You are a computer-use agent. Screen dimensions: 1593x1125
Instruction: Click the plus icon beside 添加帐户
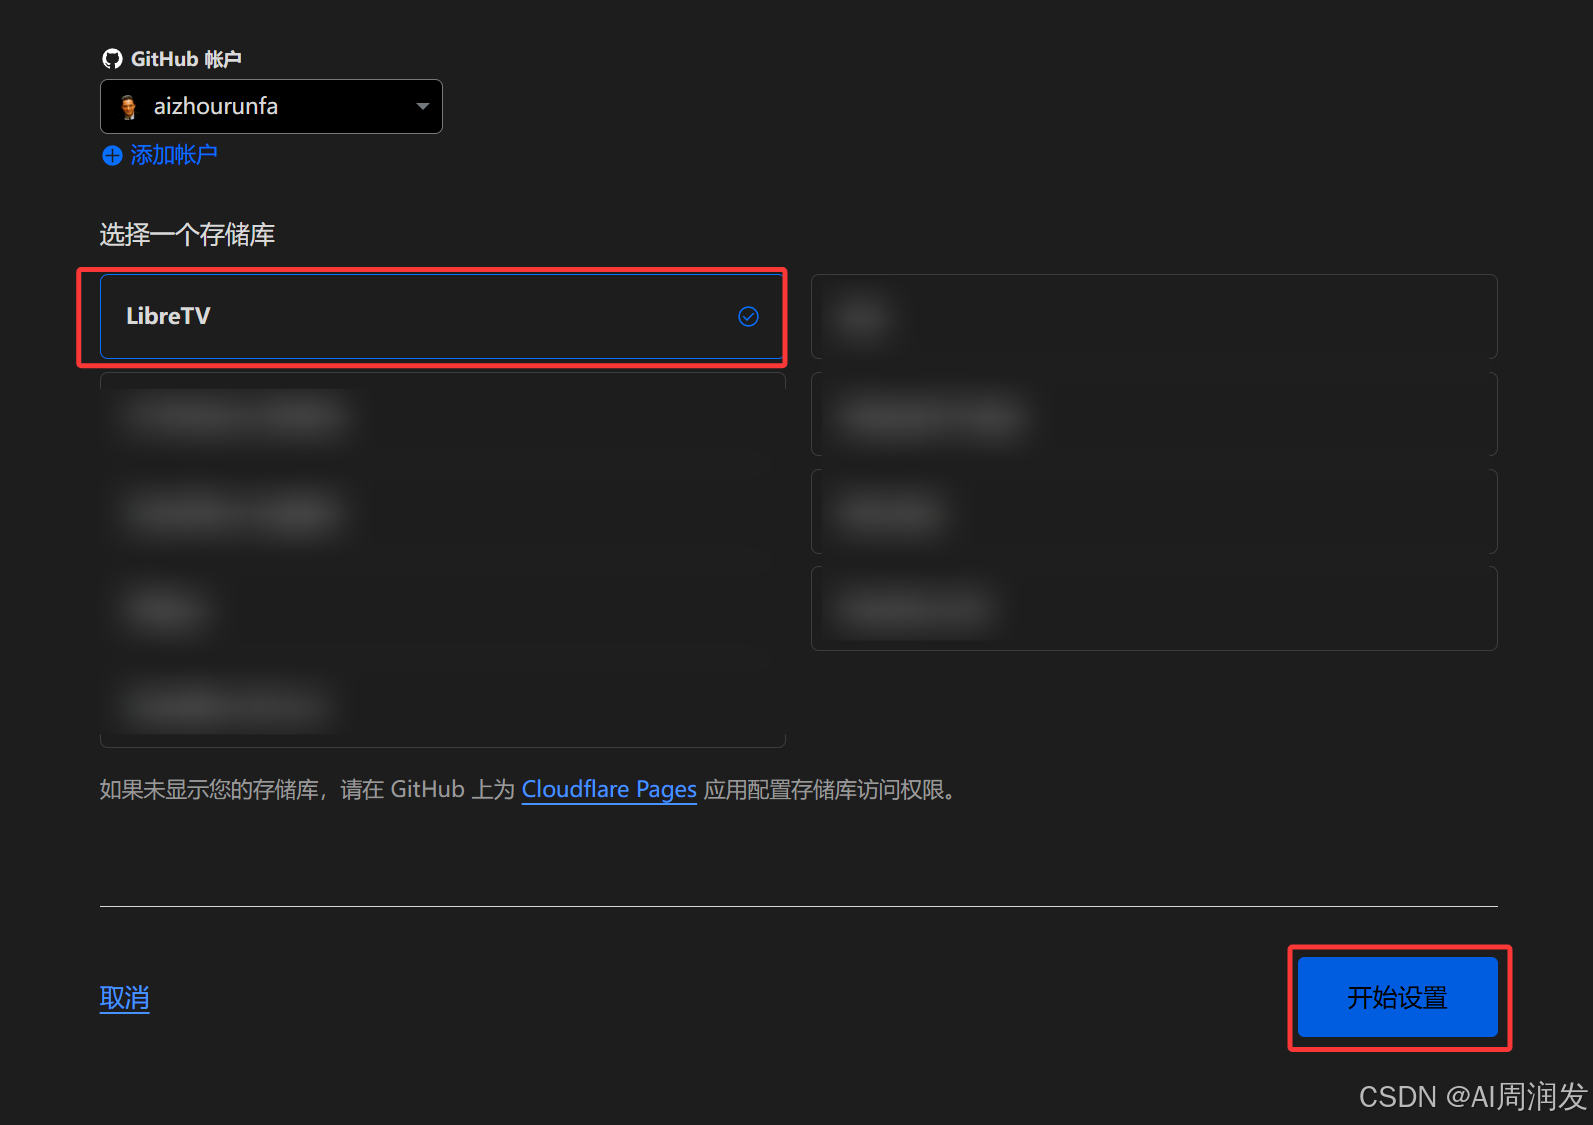click(112, 155)
